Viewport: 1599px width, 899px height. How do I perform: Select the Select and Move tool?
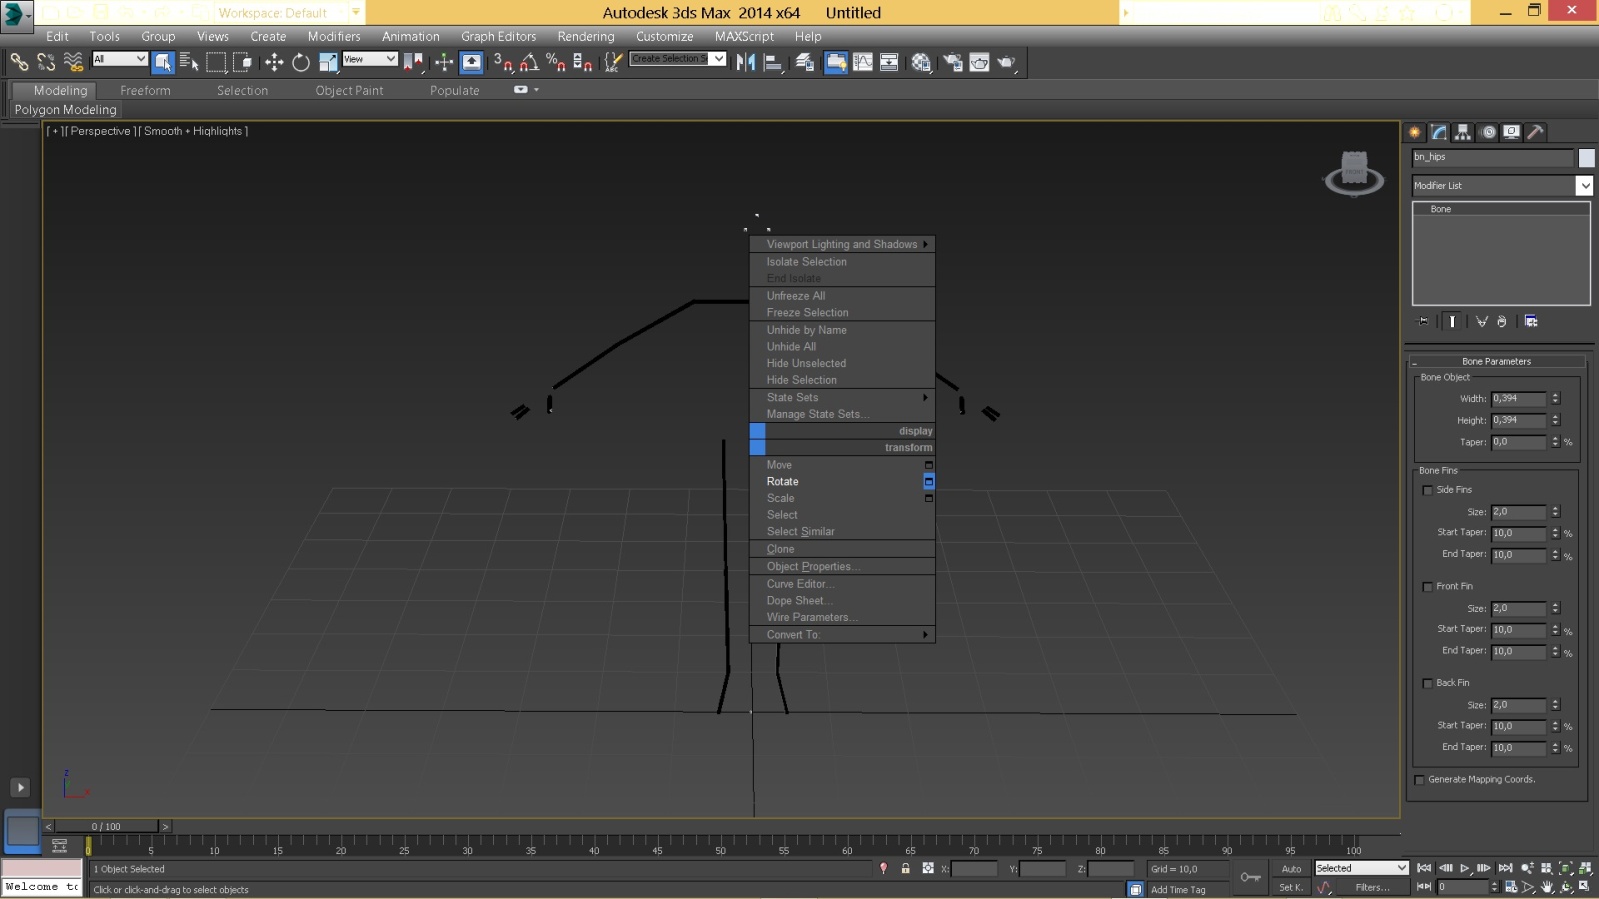pos(274,62)
